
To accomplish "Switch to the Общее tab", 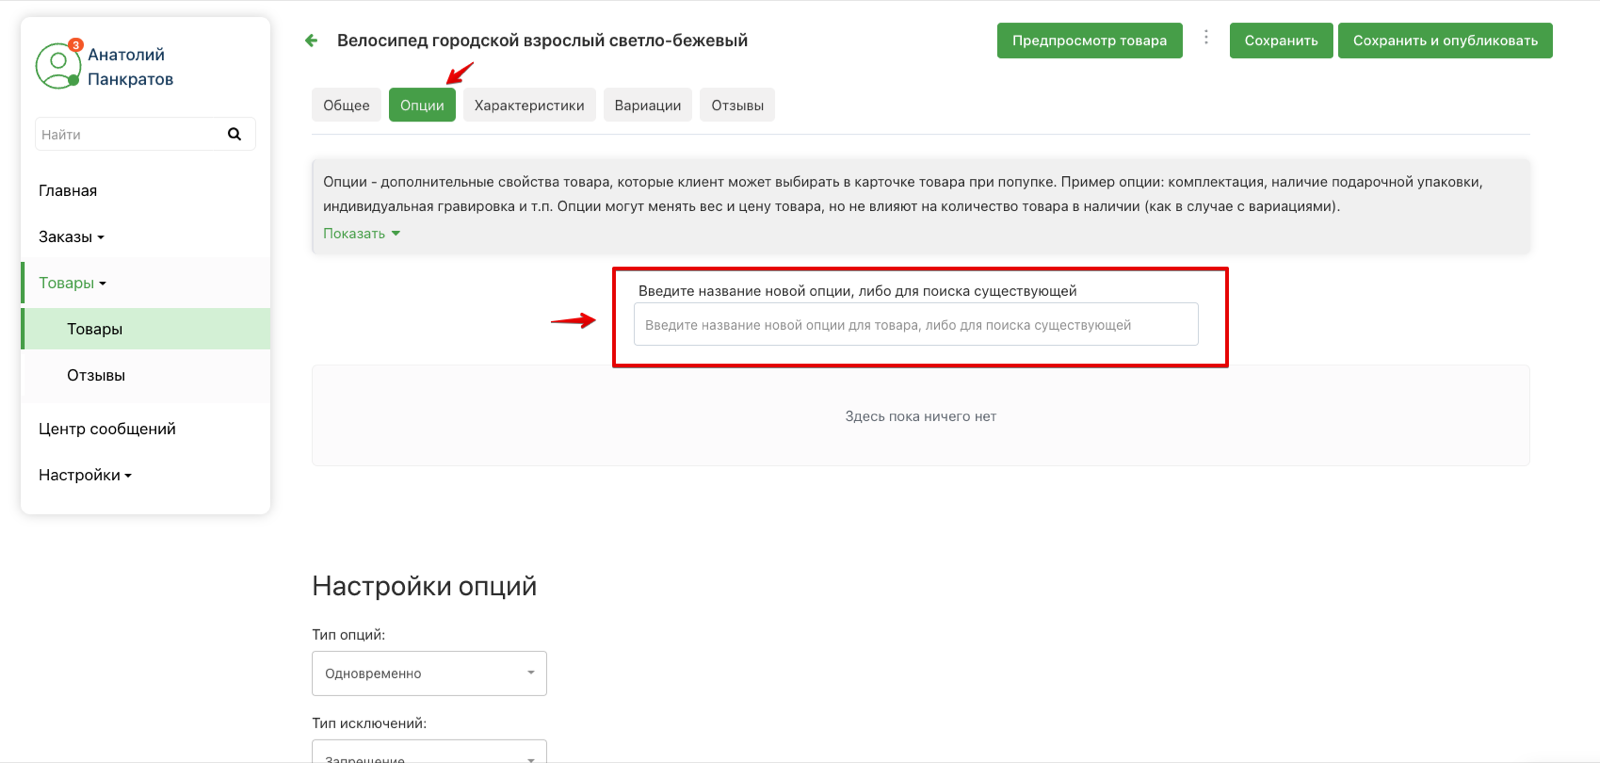I will (x=346, y=105).
